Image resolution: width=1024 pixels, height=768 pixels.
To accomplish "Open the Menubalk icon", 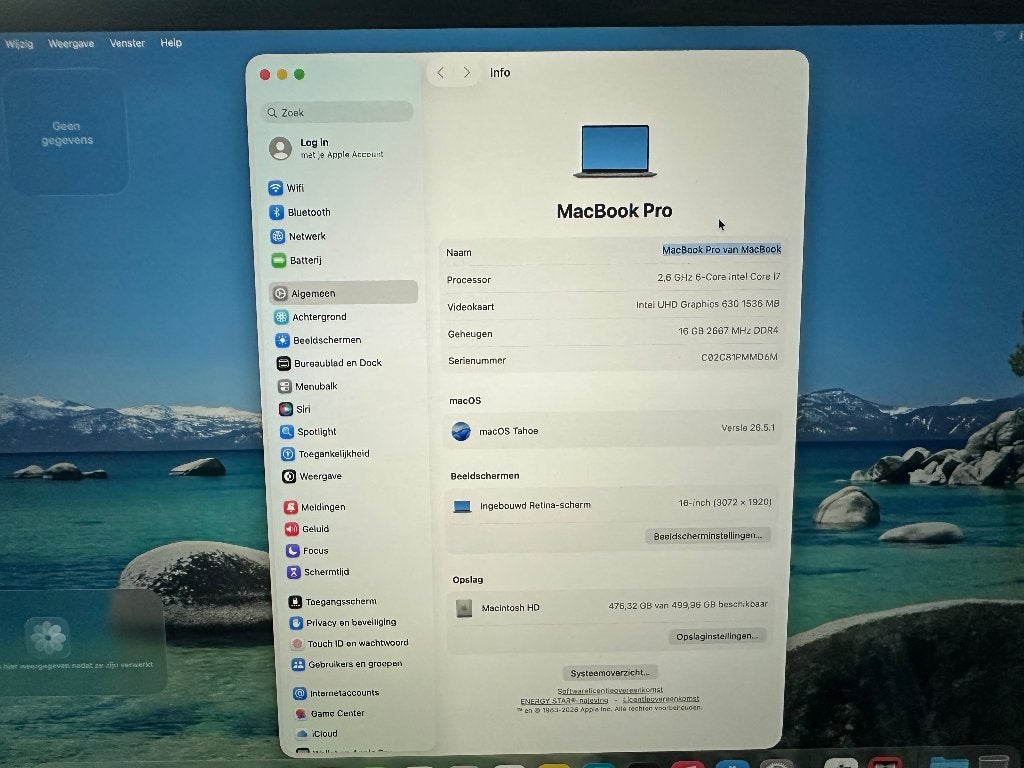I will 285,387.
